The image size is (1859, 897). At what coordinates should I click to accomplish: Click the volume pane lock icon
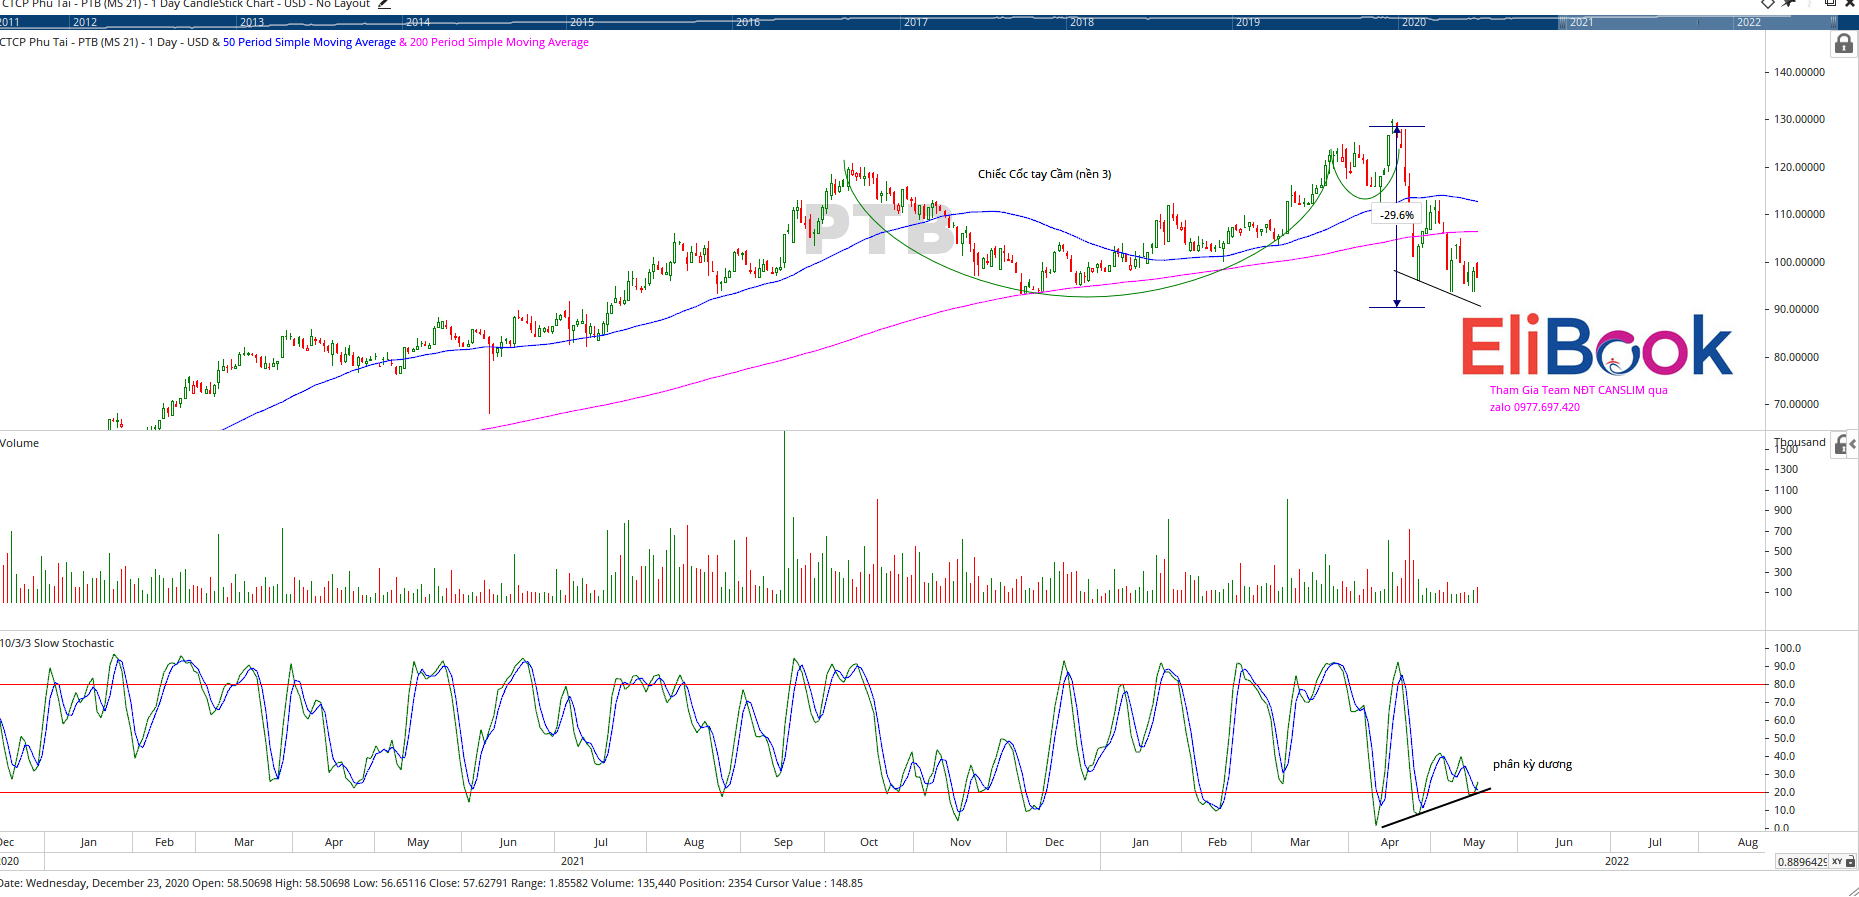pos(1840,445)
